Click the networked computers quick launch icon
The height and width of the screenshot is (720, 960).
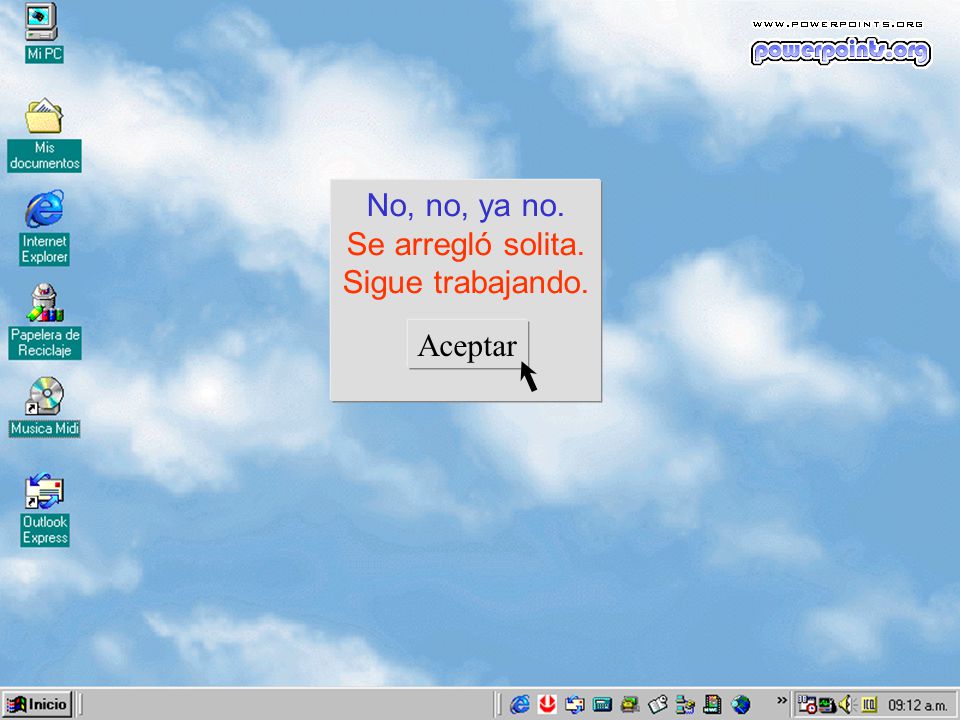pyautogui.click(x=685, y=705)
